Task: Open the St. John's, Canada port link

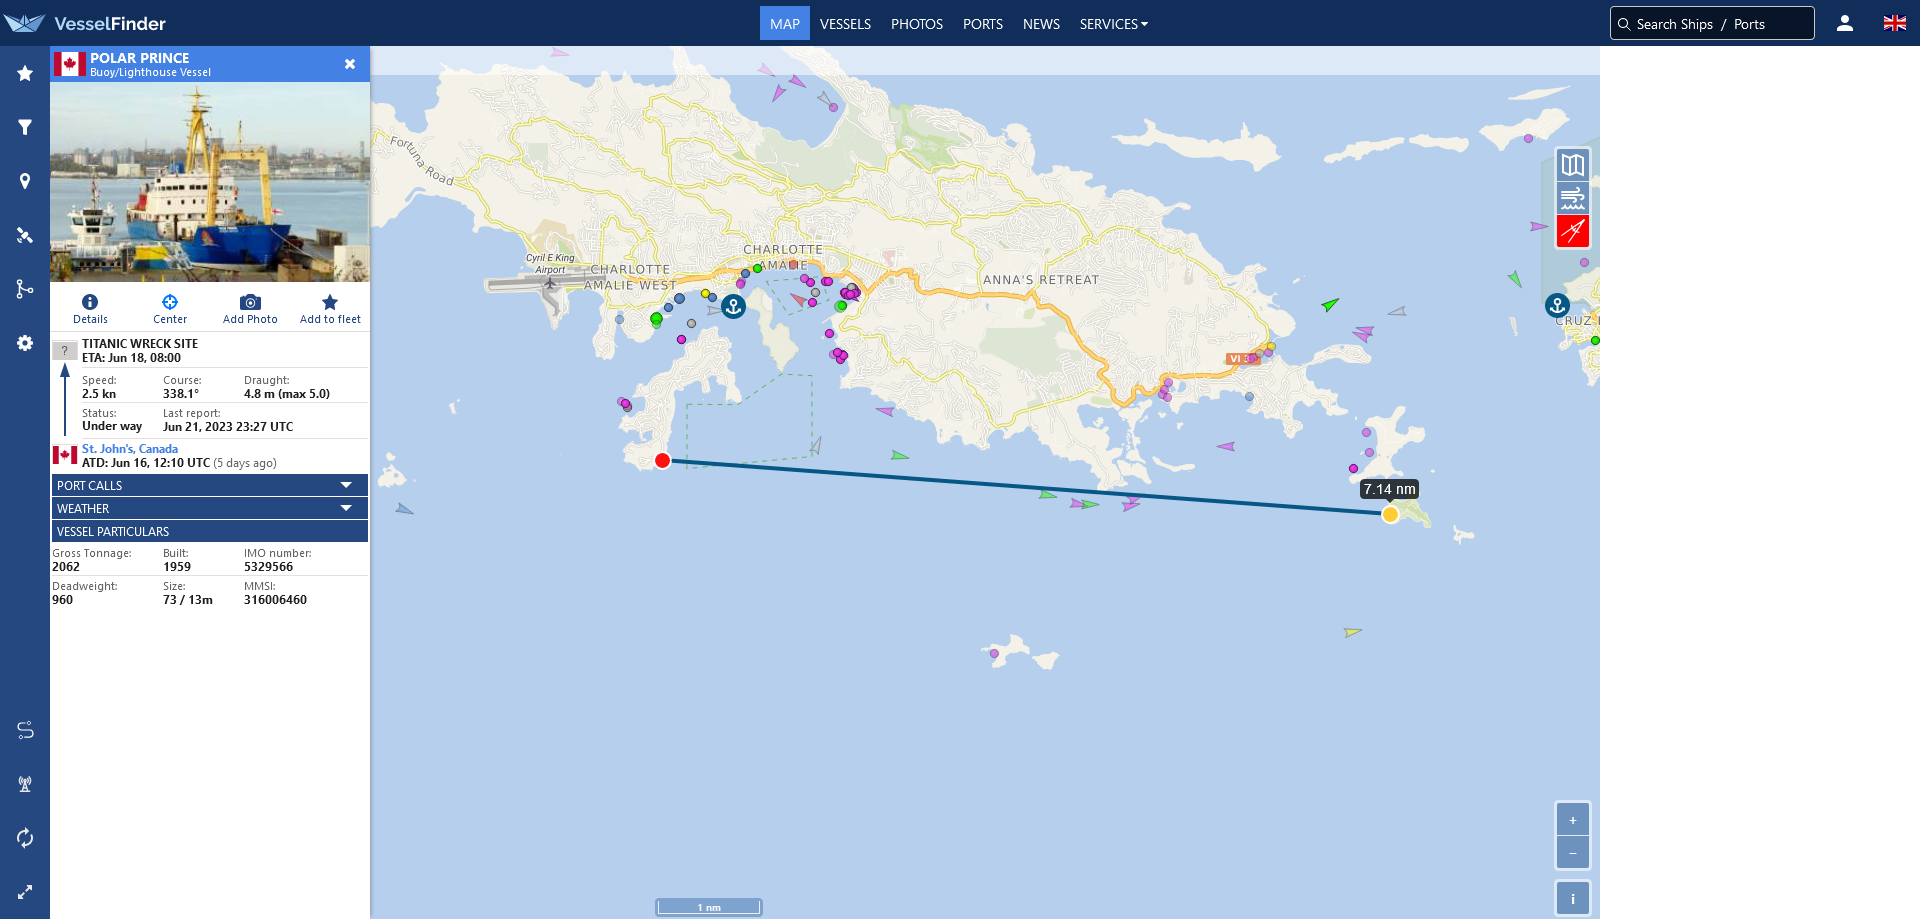Action: (130, 449)
